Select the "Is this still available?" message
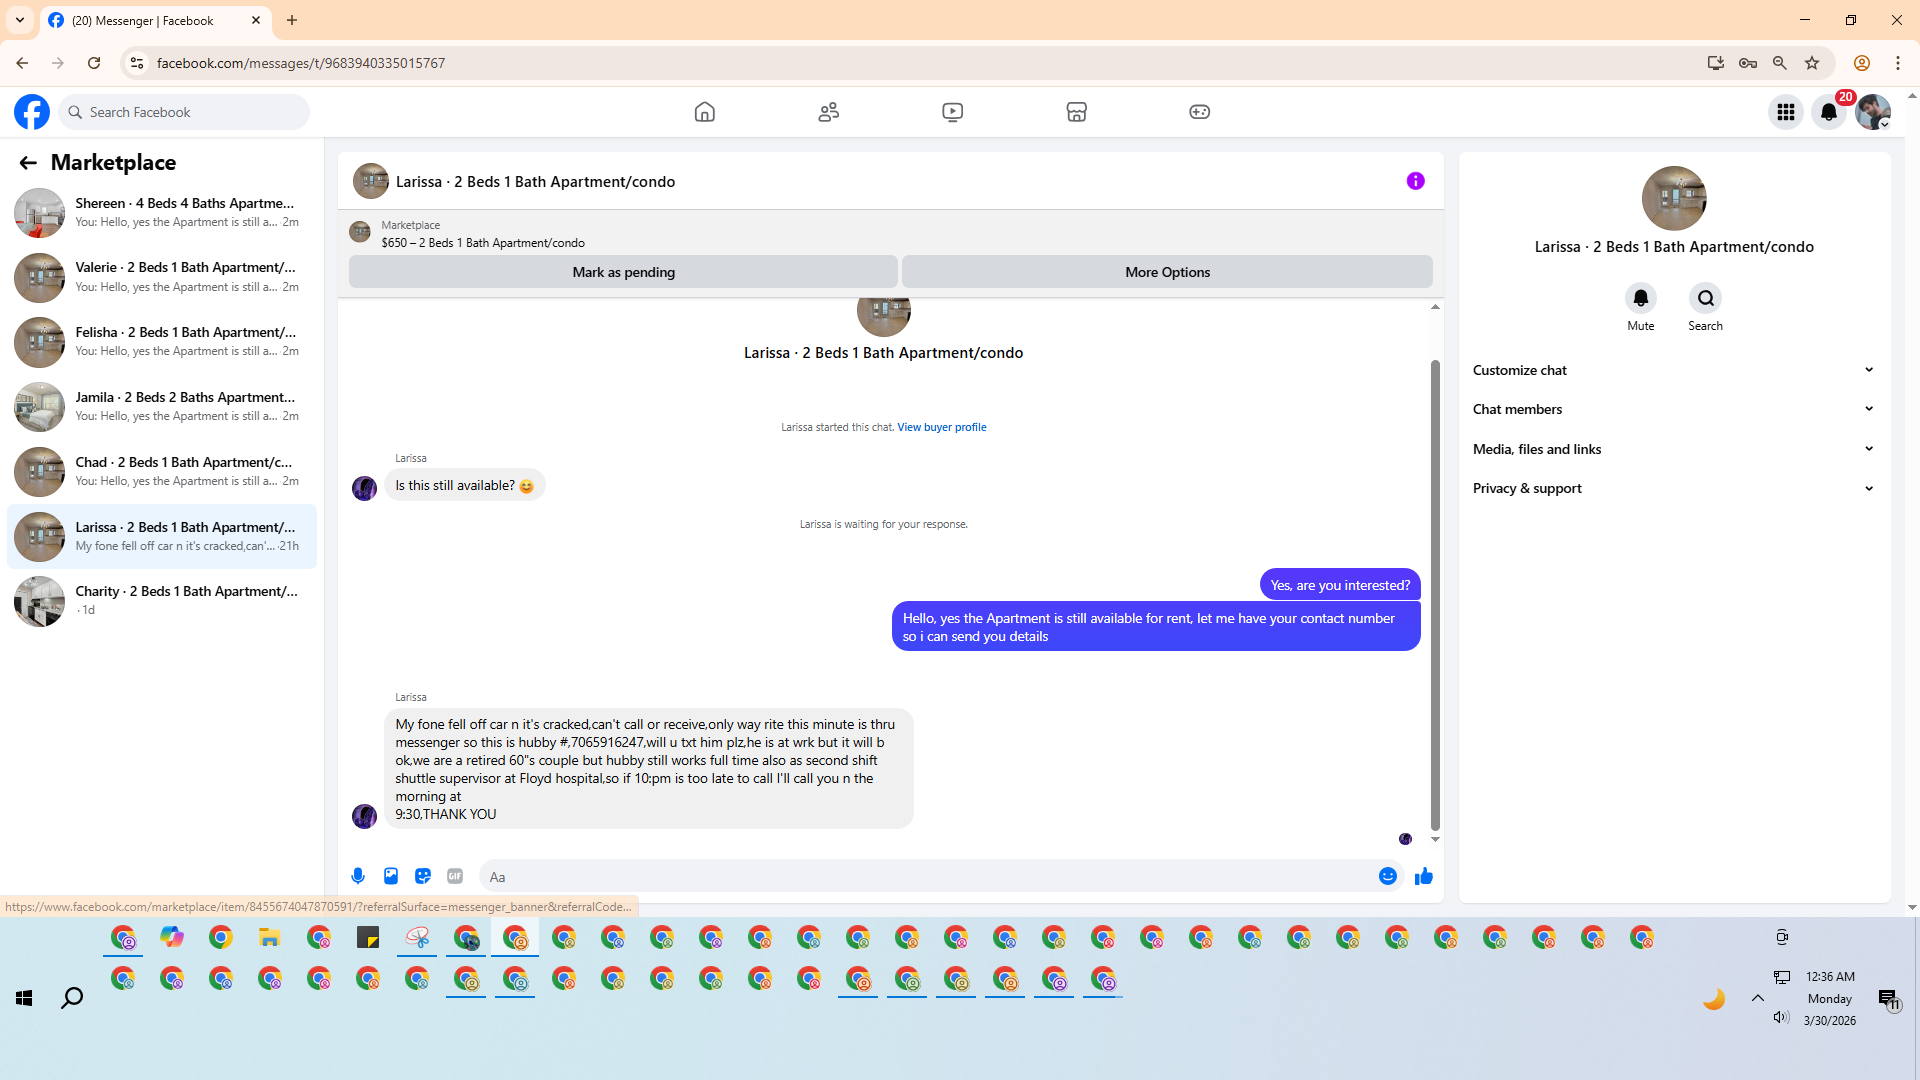This screenshot has width=1920, height=1080. 465,485
